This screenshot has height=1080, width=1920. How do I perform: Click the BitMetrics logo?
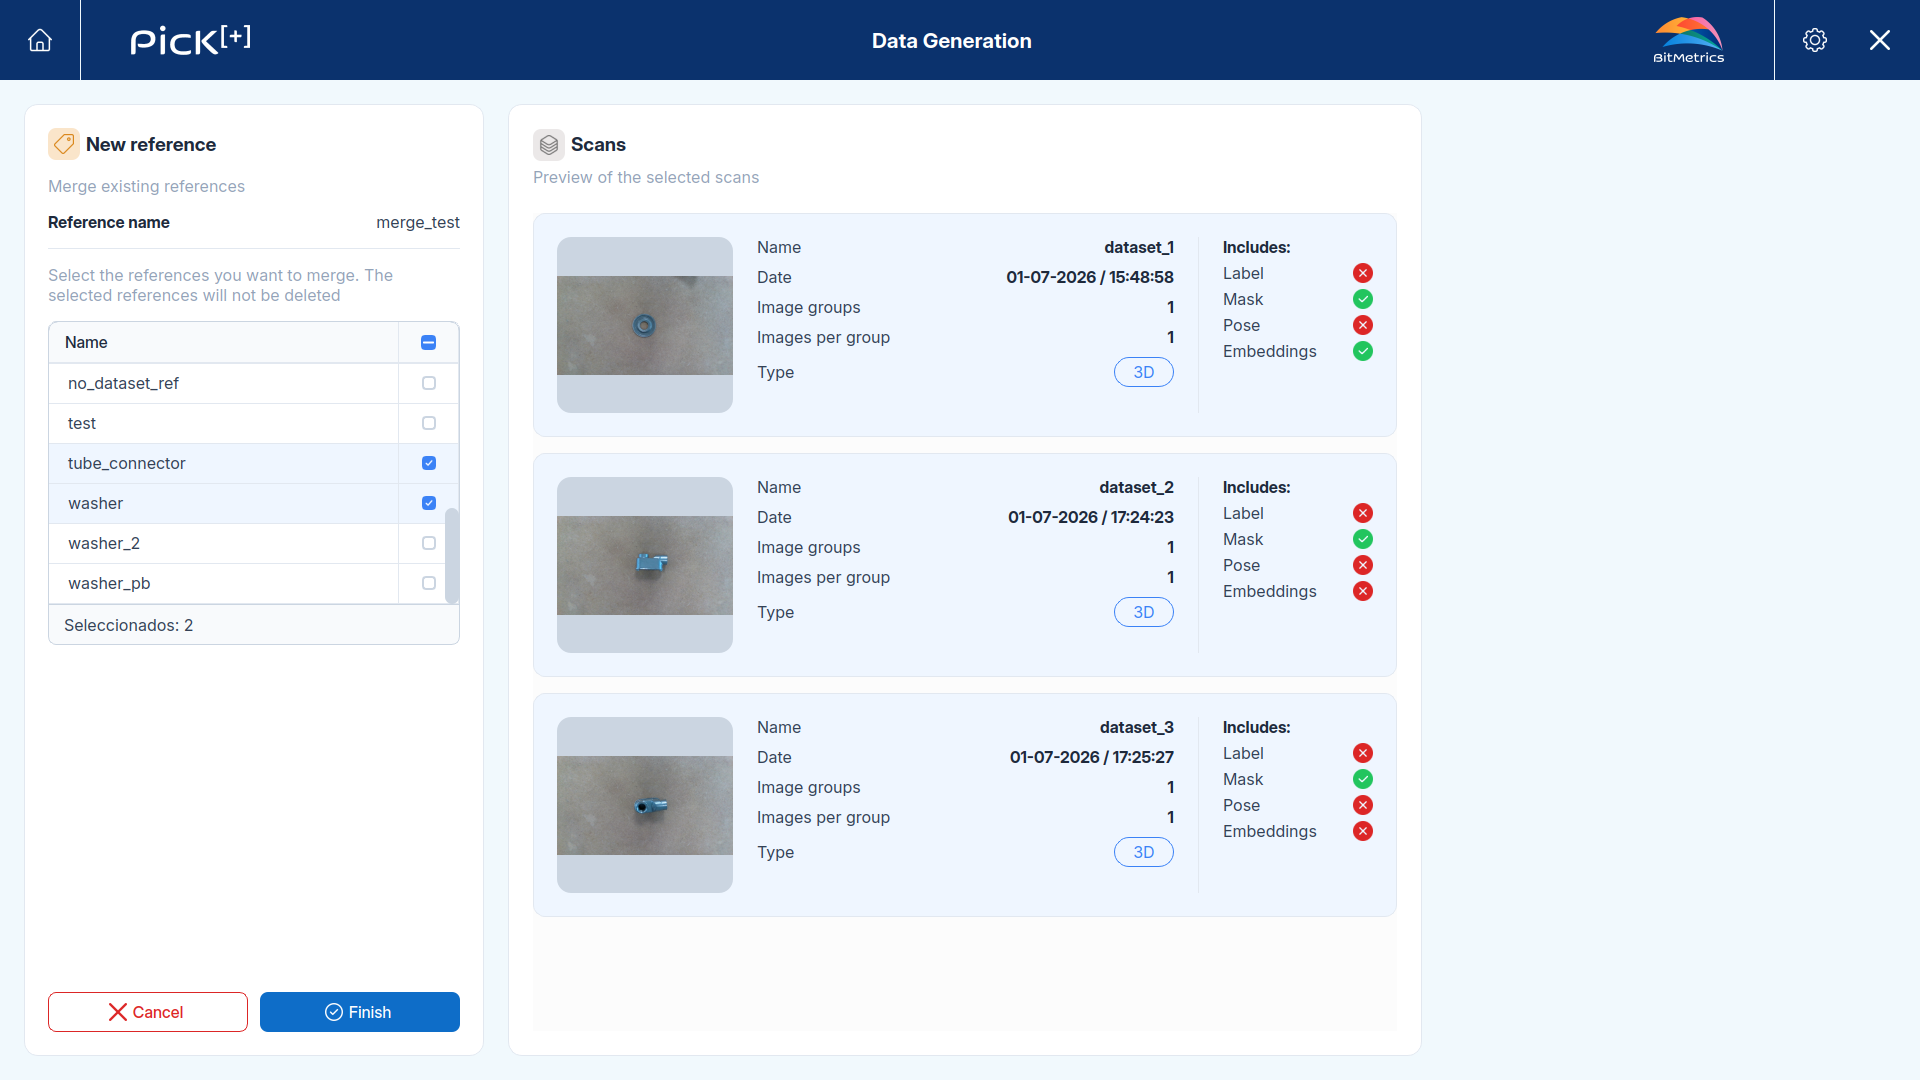[1689, 40]
